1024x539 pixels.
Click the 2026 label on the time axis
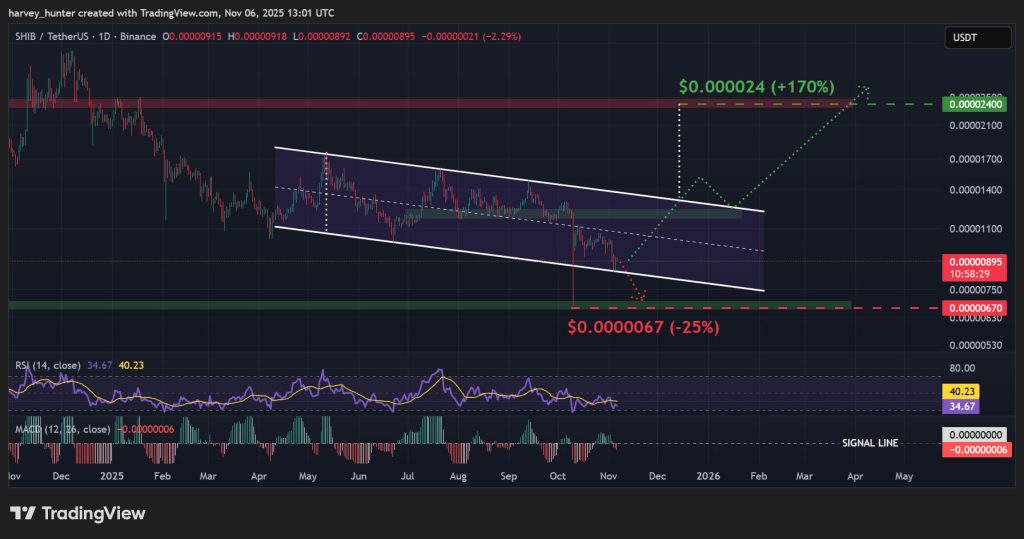pos(708,476)
